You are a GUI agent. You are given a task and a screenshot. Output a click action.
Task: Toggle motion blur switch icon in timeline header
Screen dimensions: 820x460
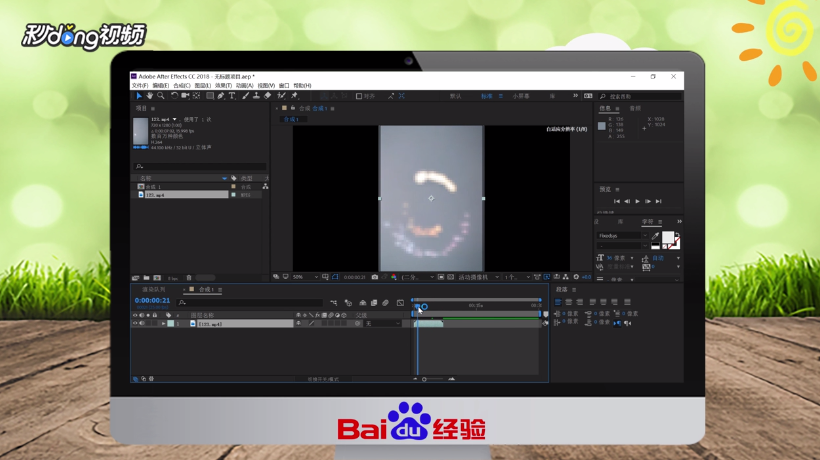point(385,303)
